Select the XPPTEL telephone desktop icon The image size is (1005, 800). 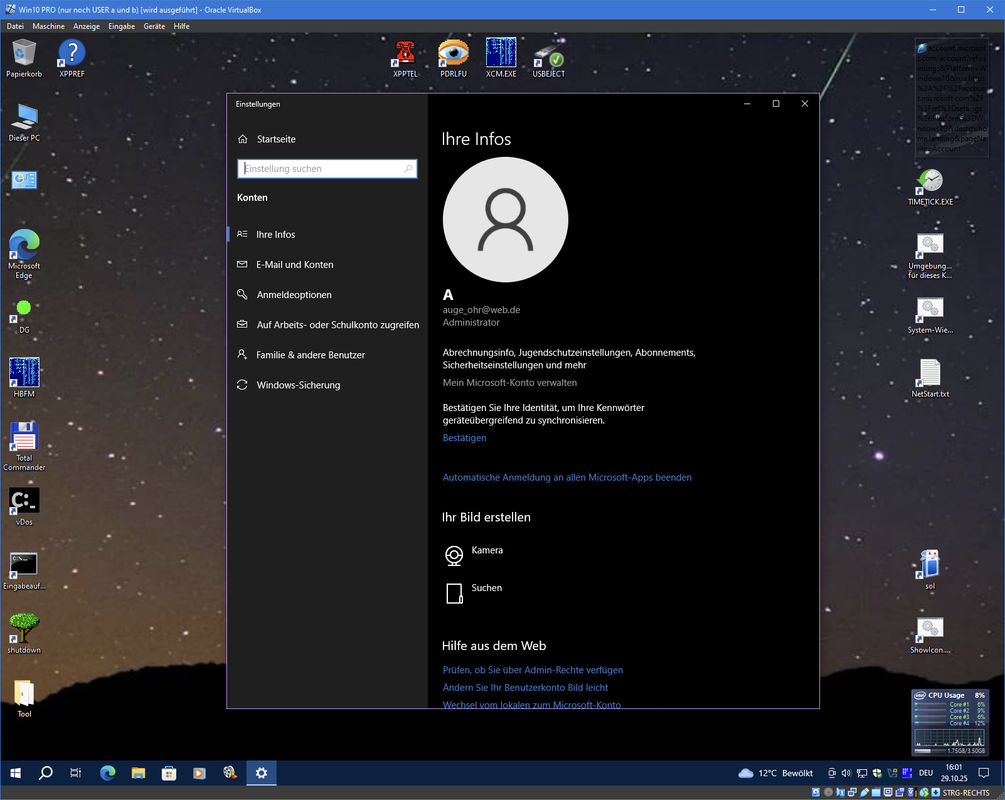coord(405,58)
